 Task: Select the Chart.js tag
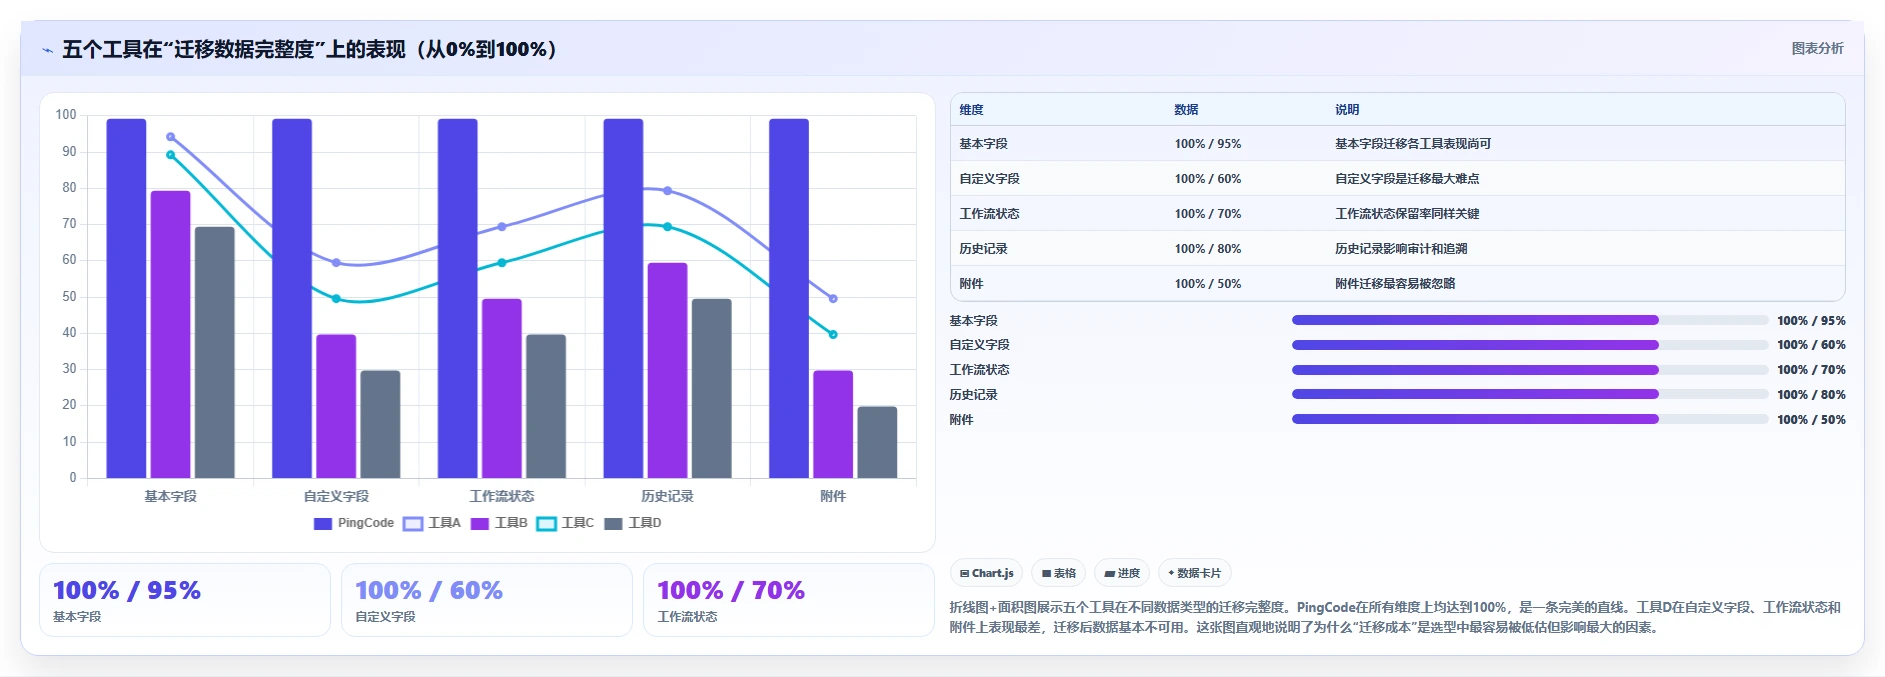(986, 573)
